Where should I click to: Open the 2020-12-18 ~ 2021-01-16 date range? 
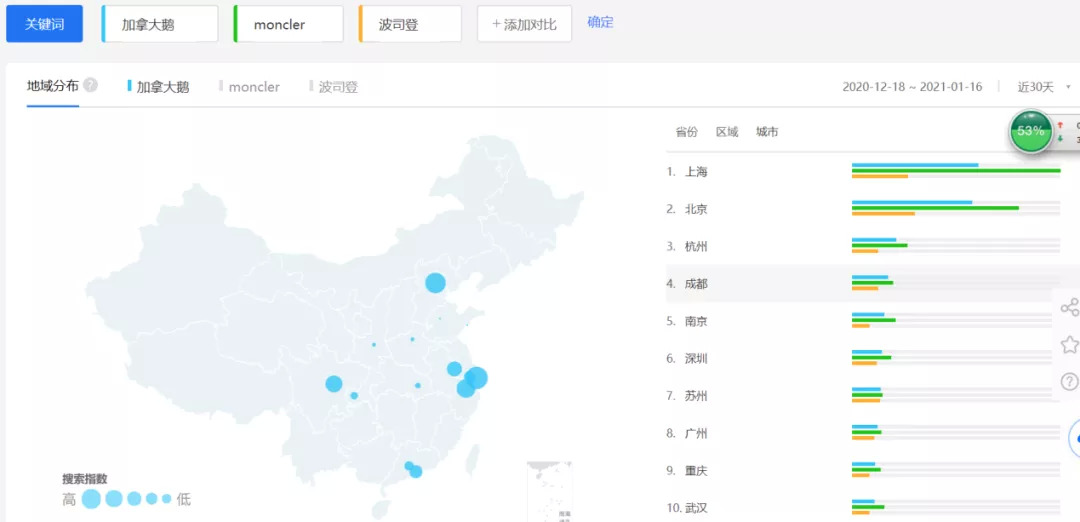click(x=912, y=87)
